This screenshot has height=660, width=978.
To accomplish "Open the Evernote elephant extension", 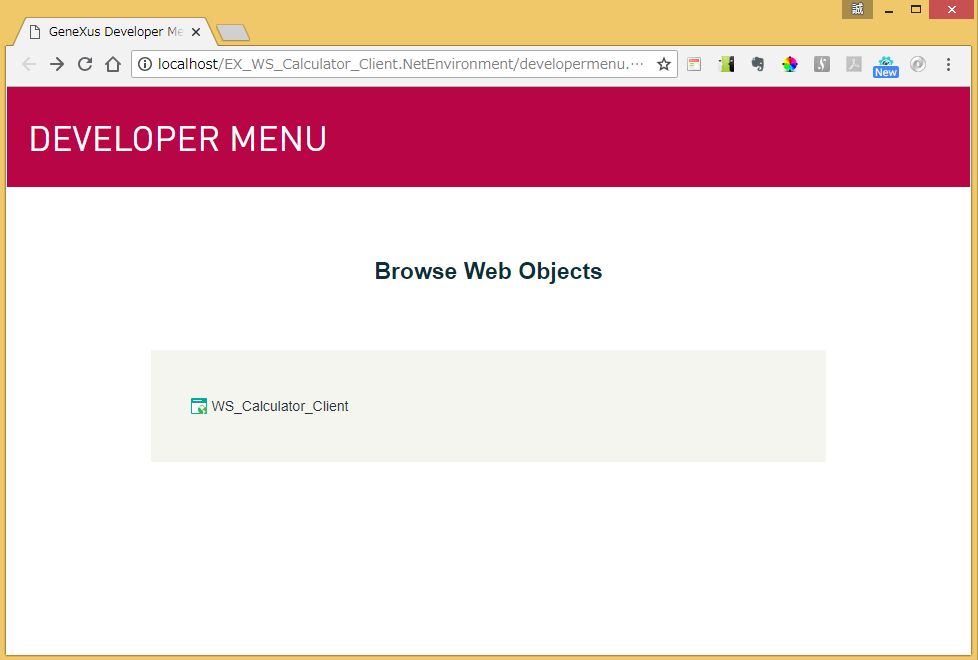I will coord(758,64).
